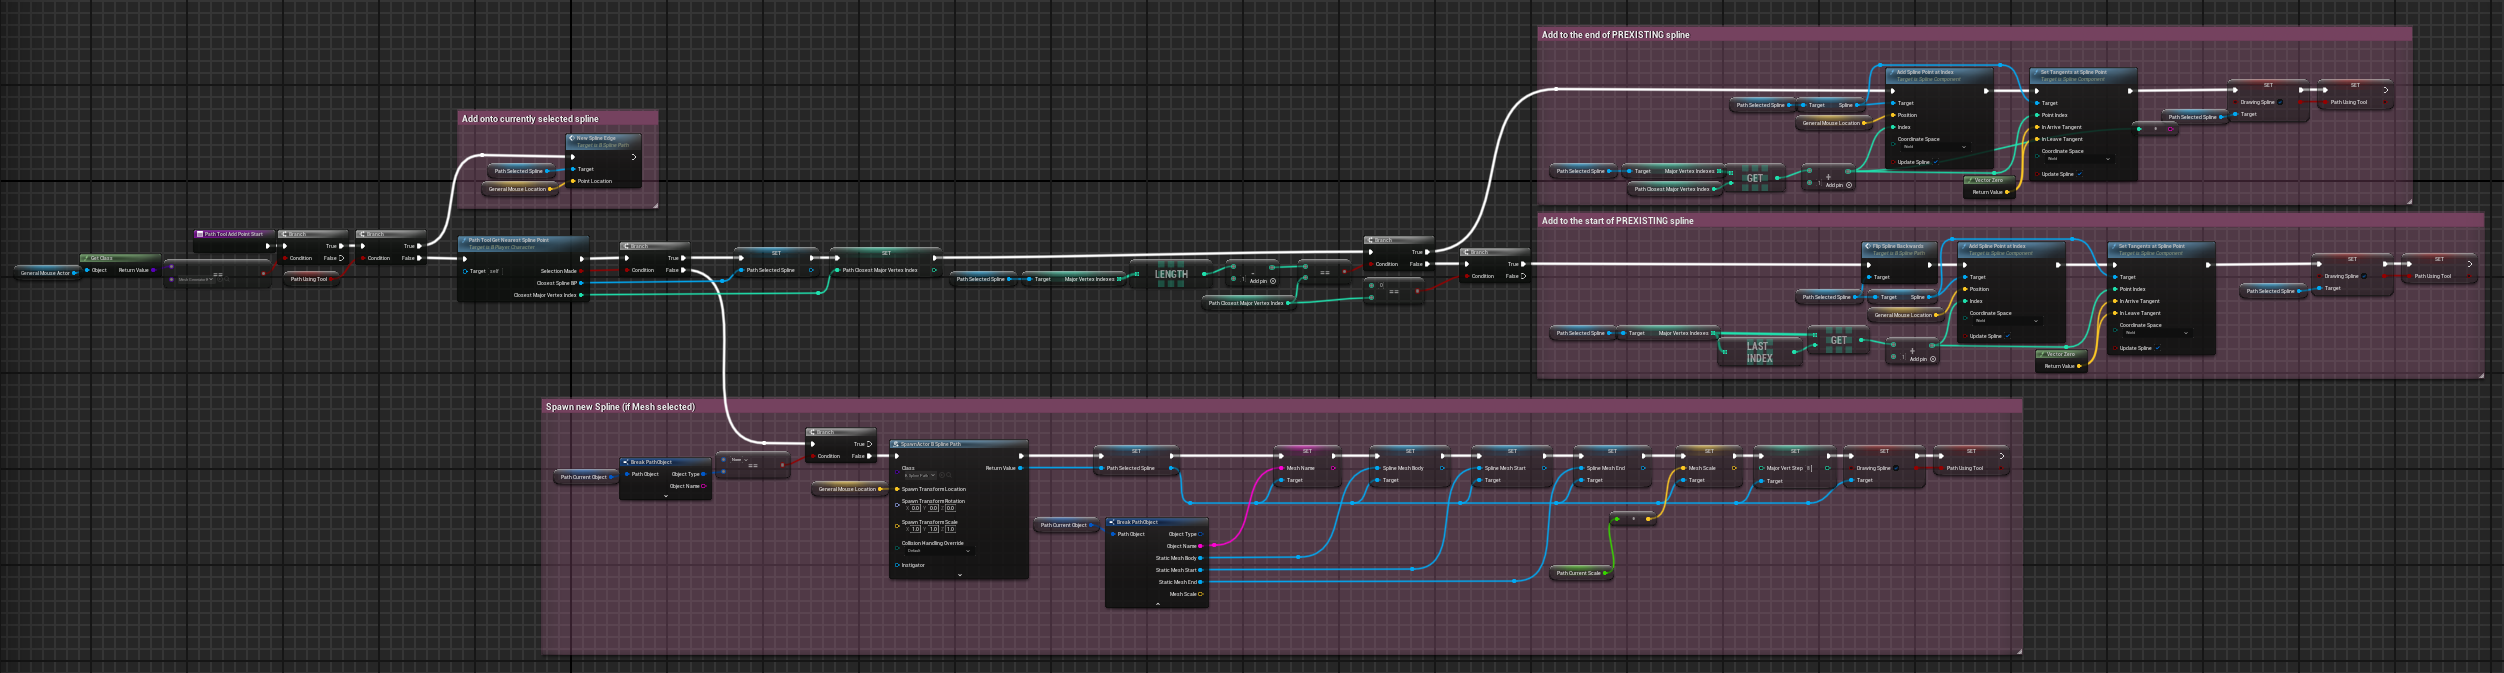Select the Get Class node
The image size is (2504, 673).
click(x=119, y=258)
